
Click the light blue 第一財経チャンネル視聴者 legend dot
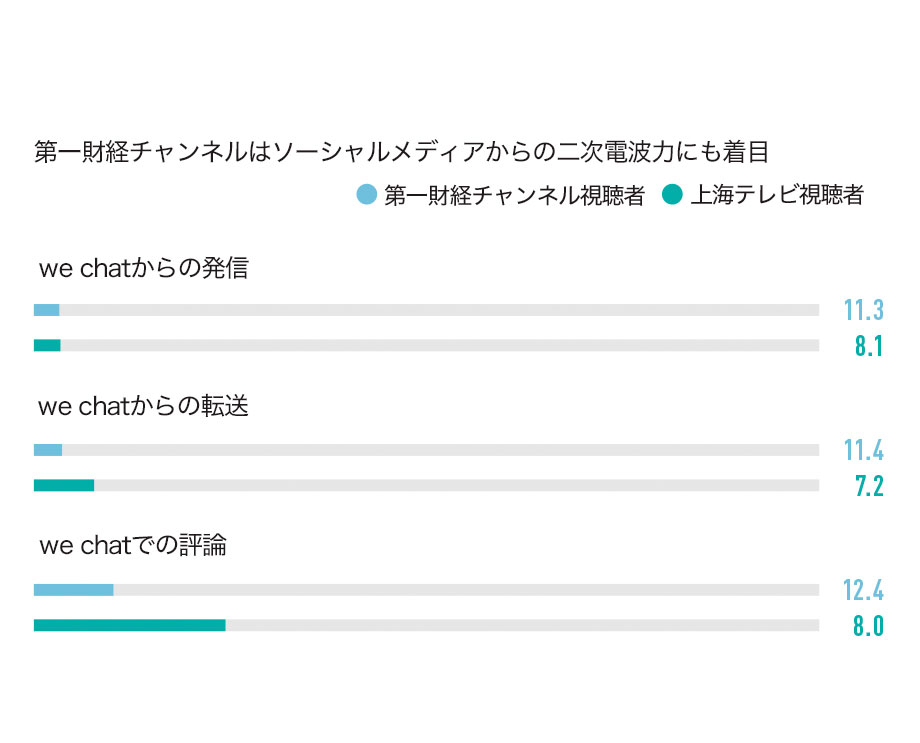click(367, 194)
